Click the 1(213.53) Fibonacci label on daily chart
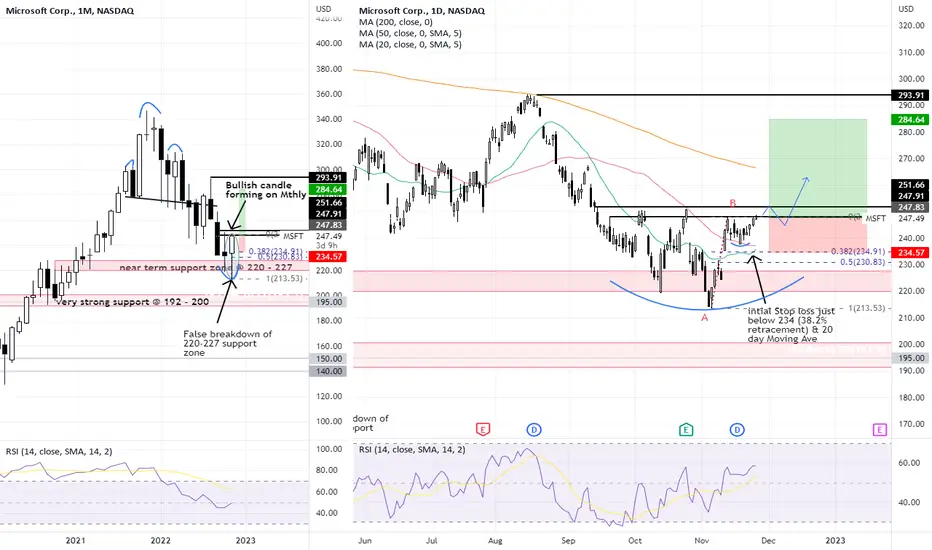This screenshot has height=550, width=932. coord(866,308)
